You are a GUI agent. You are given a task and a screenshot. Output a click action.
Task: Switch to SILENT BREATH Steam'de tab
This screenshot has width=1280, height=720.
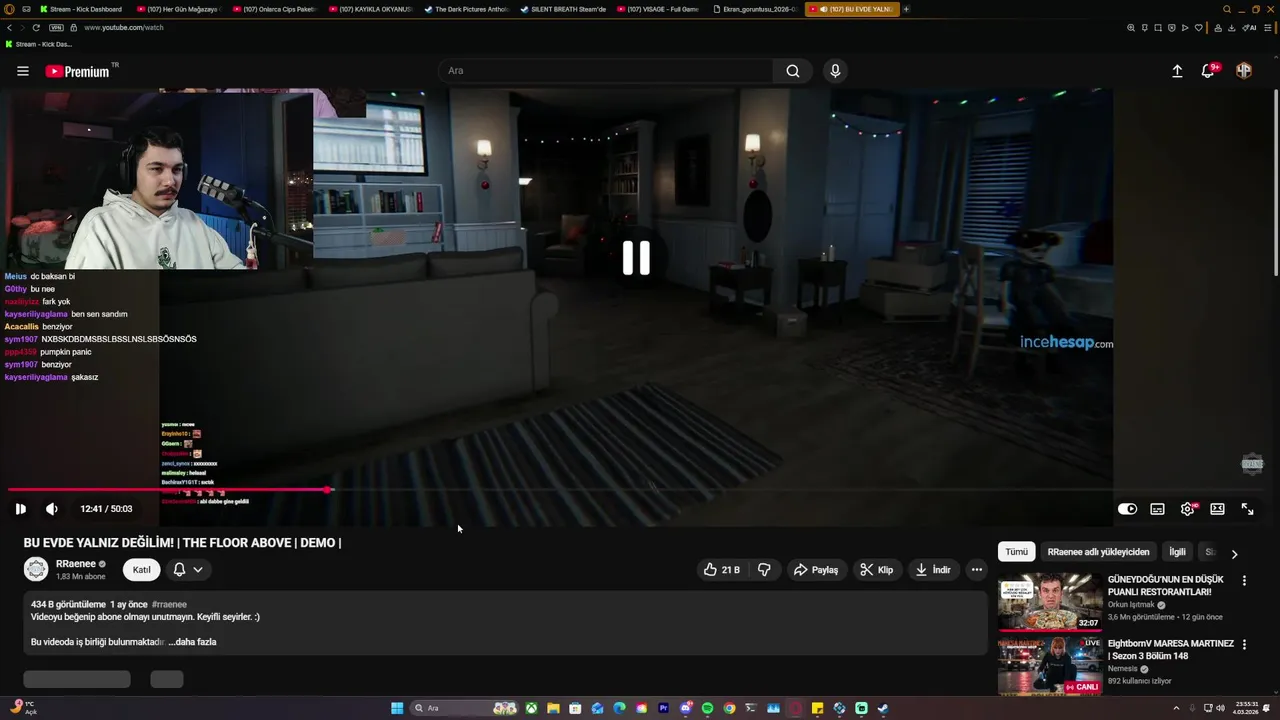pos(563,9)
